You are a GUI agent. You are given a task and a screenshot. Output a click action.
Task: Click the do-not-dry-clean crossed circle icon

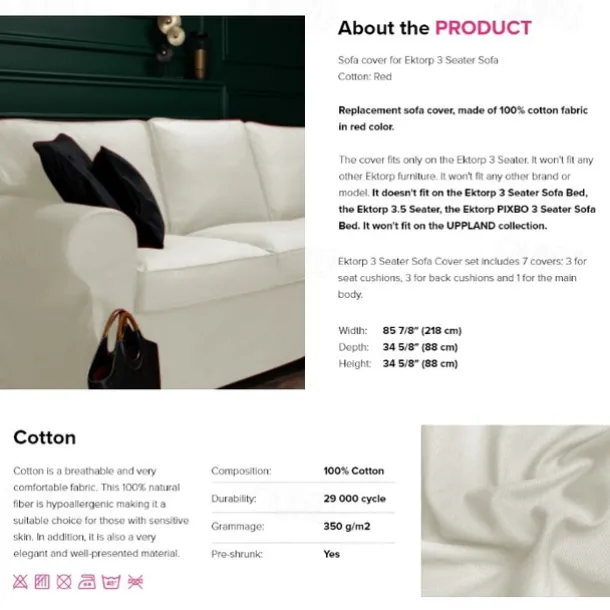coord(64,582)
